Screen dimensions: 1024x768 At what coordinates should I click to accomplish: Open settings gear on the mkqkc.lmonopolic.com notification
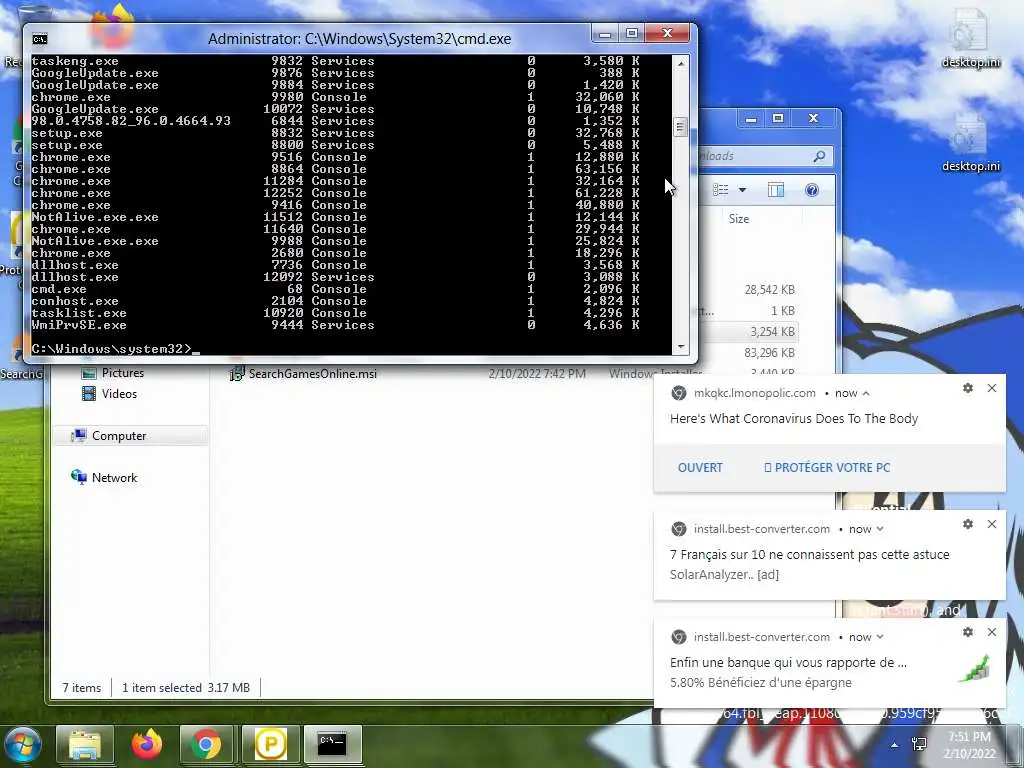coord(968,388)
